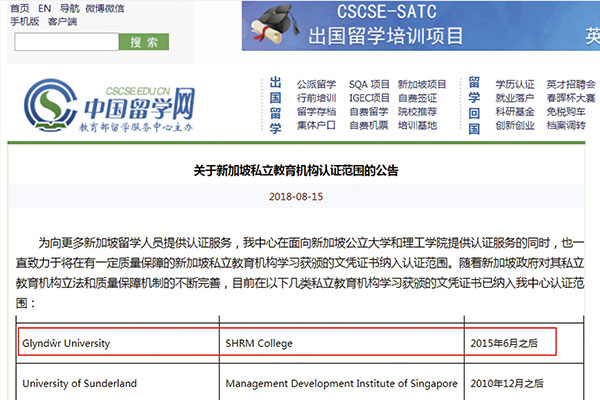Open 英才招聘会 menu item

(x=571, y=84)
